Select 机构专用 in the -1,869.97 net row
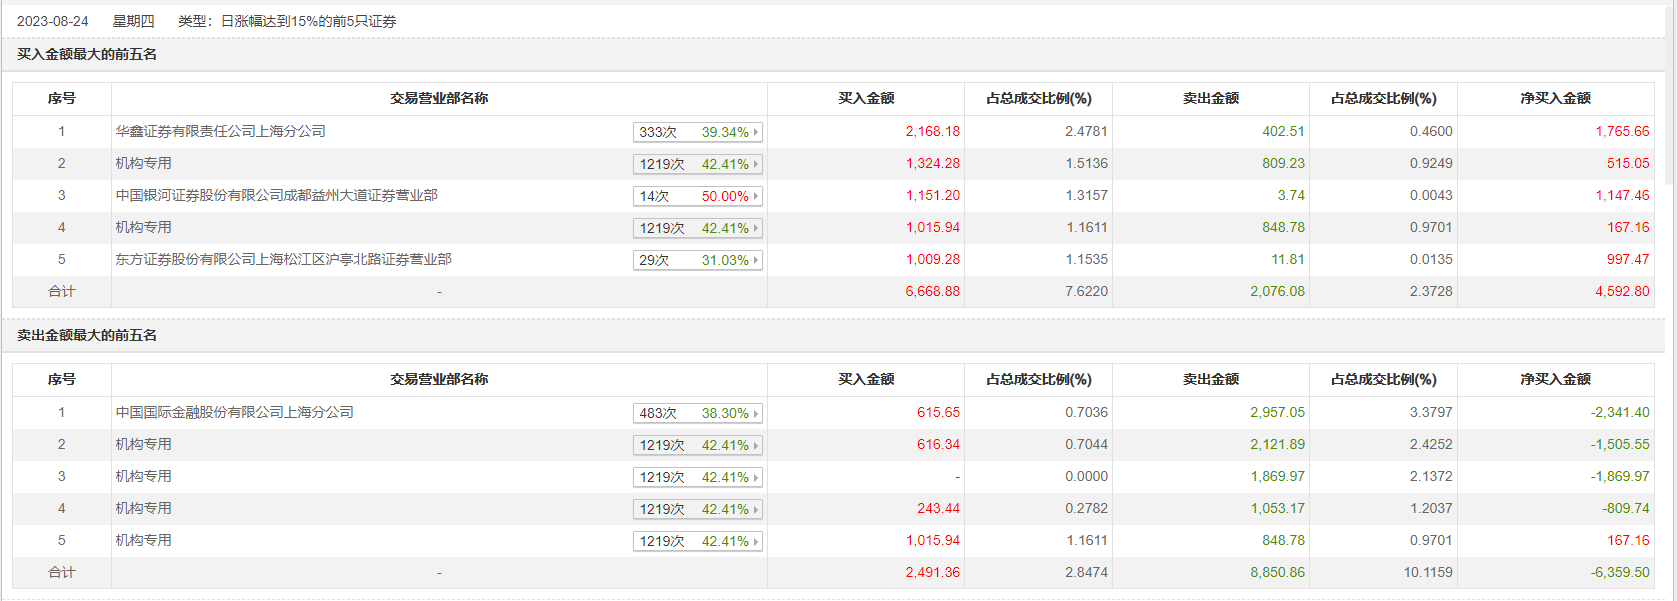Screen dimensions: 1677x601 pyautogui.click(x=143, y=476)
